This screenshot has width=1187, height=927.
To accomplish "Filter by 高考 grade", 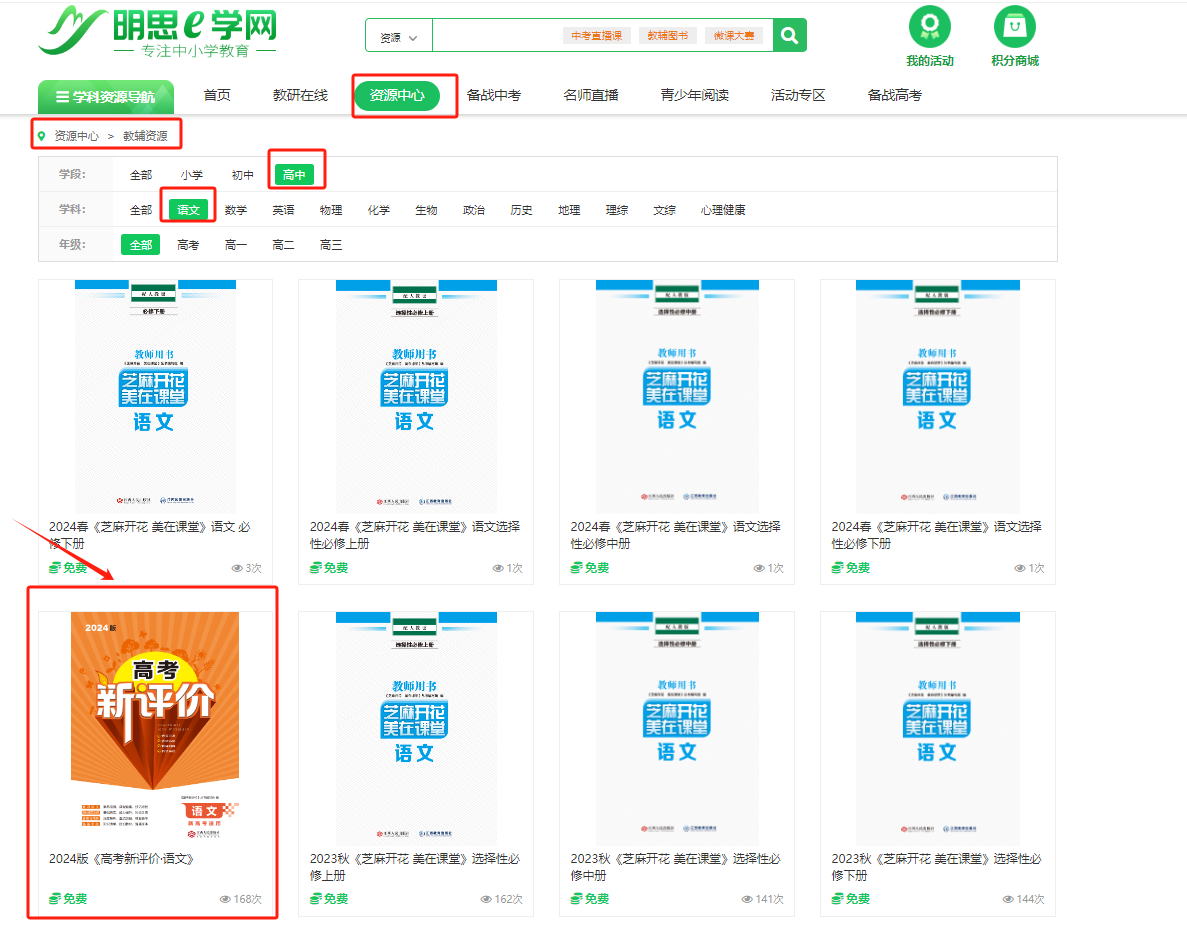I will tap(188, 244).
